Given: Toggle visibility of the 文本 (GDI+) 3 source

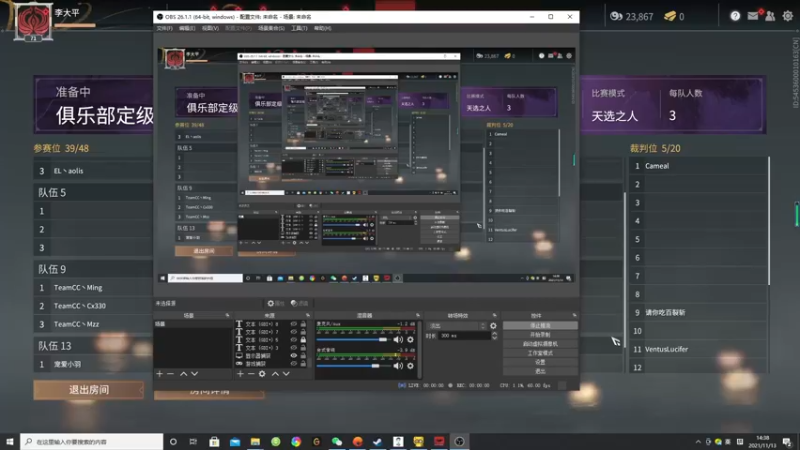Looking at the screenshot, I should click(294, 347).
